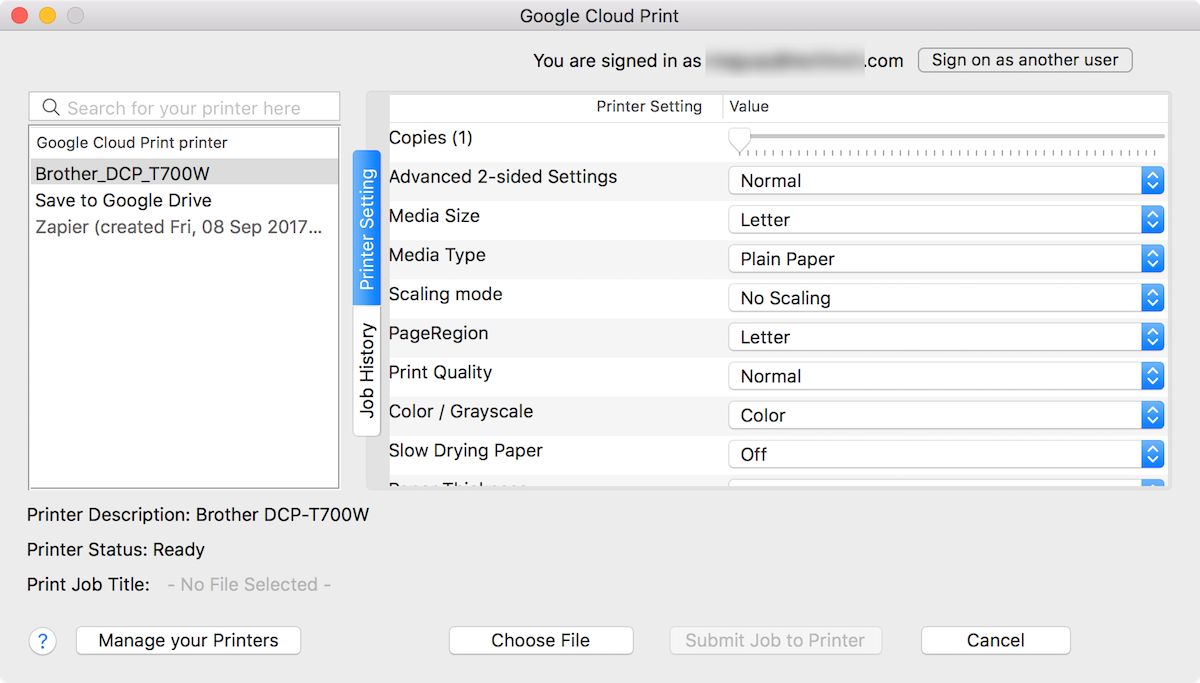Viewport: 1200px width, 683px height.
Task: Open the Color / Grayscale dropdown
Action: tap(945, 415)
